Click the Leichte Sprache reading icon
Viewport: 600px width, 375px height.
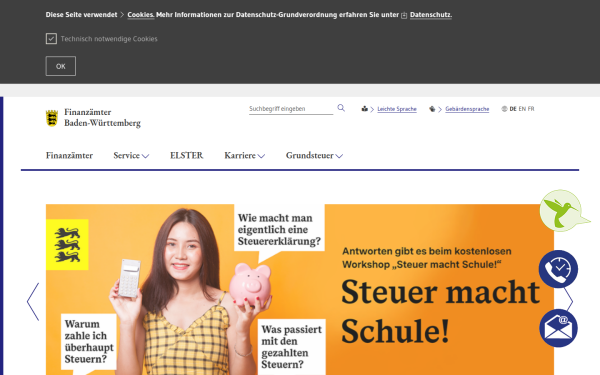[x=364, y=109]
